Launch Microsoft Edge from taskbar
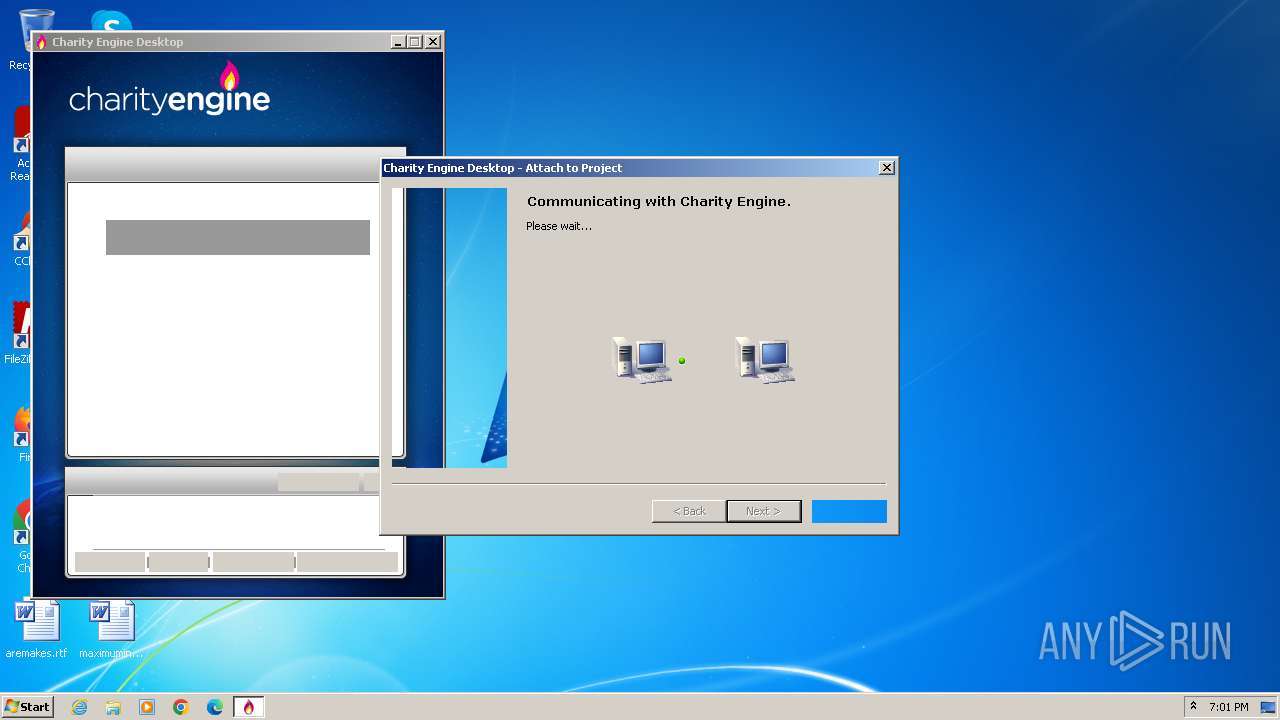The image size is (1280, 720). (x=215, y=707)
